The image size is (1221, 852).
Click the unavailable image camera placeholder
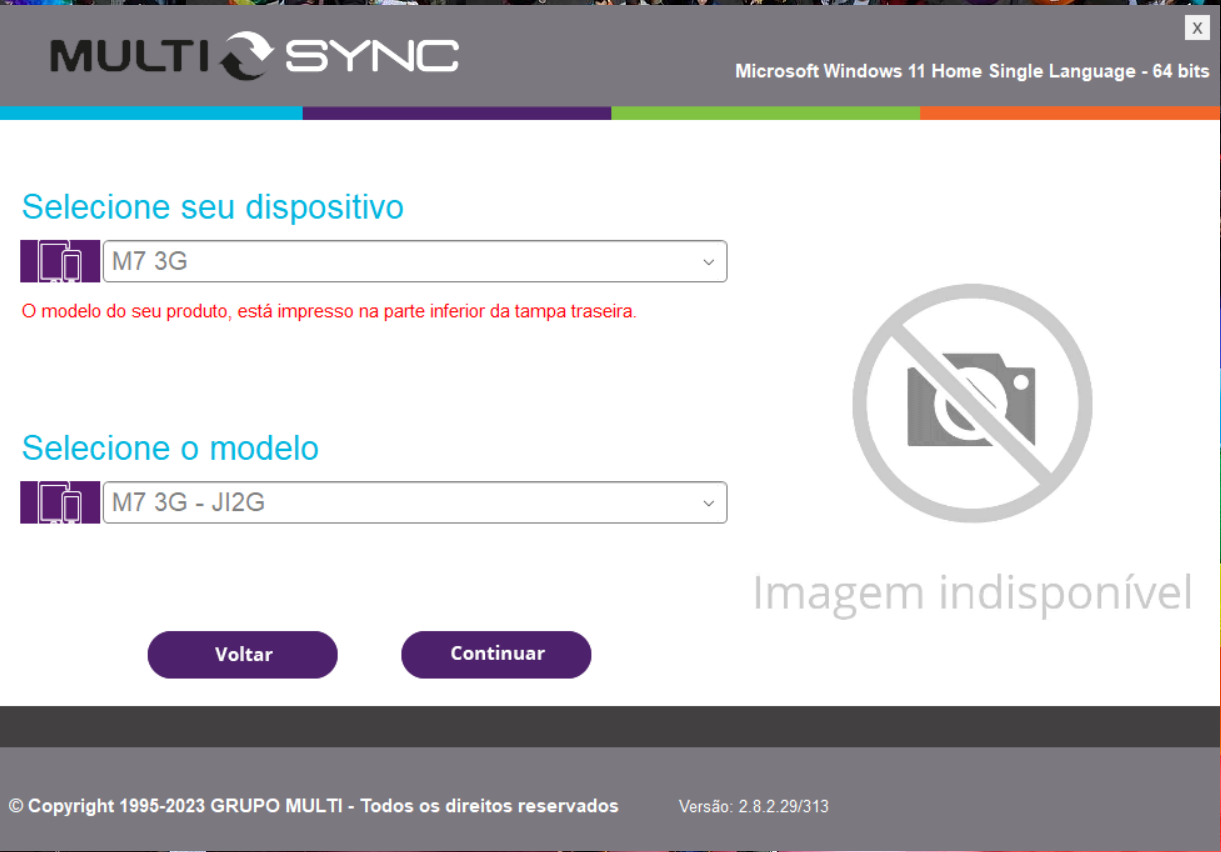tap(972, 404)
